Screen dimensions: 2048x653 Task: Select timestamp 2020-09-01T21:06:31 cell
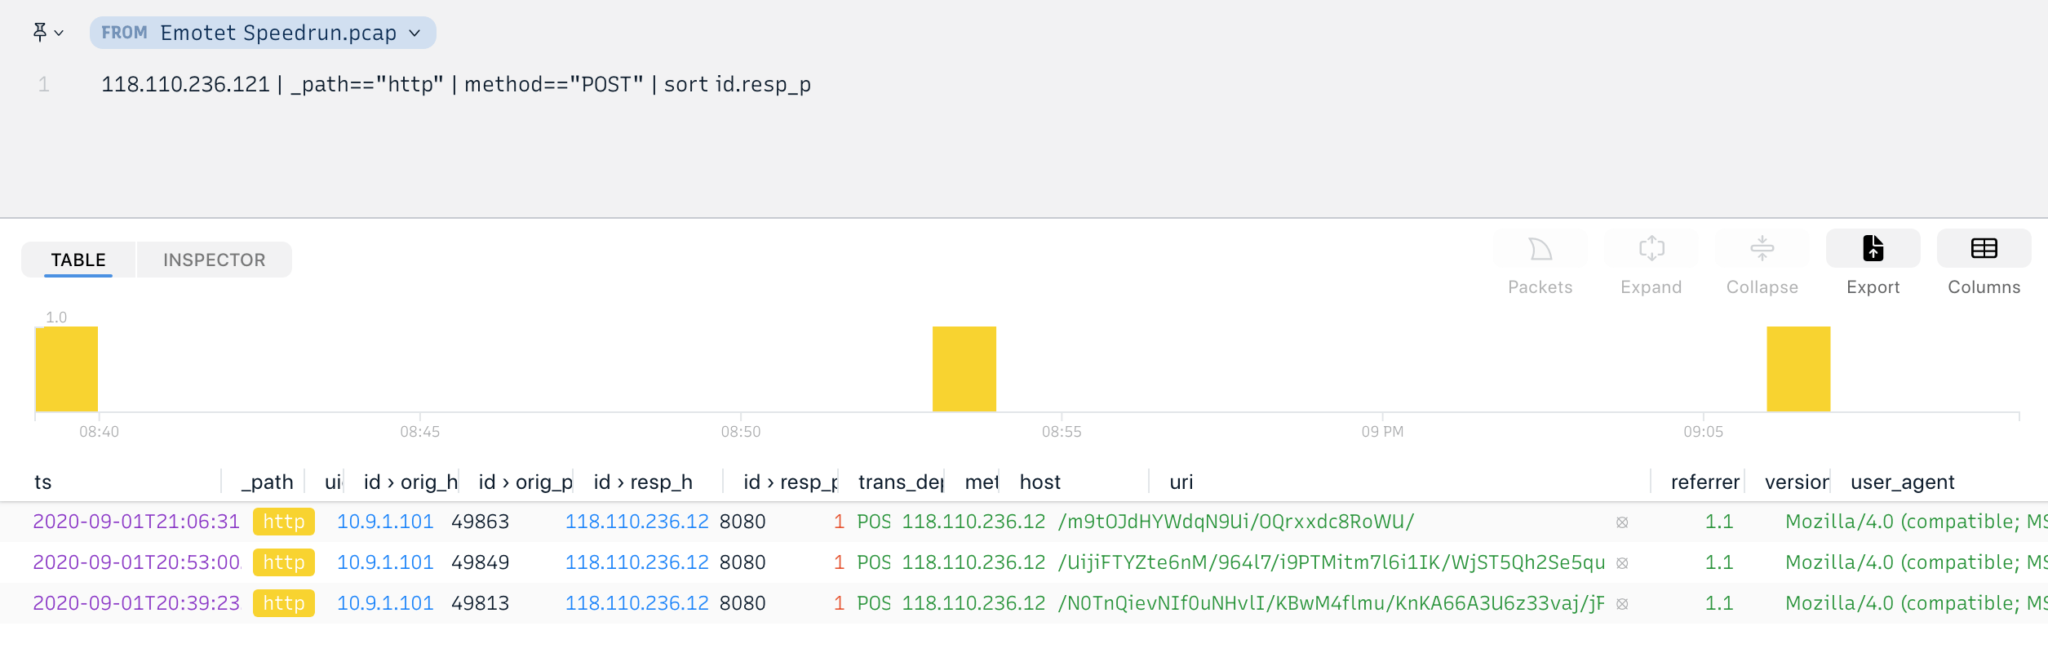[x=136, y=522]
